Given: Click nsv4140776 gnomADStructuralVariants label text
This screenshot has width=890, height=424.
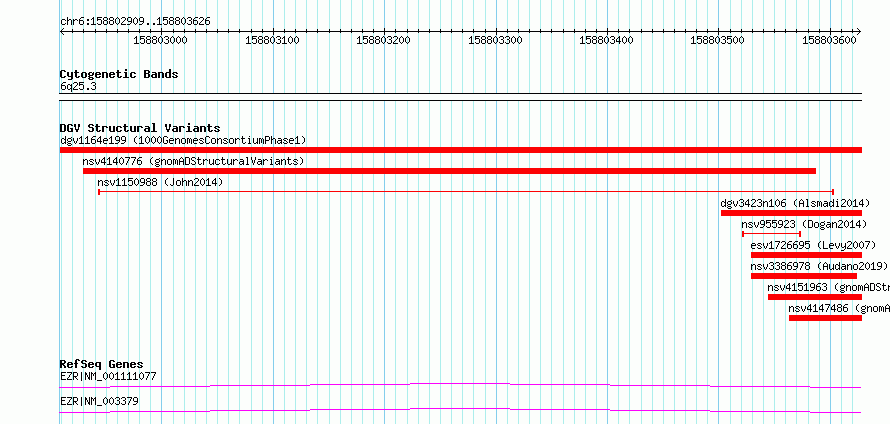Looking at the screenshot, I should (x=194, y=161).
